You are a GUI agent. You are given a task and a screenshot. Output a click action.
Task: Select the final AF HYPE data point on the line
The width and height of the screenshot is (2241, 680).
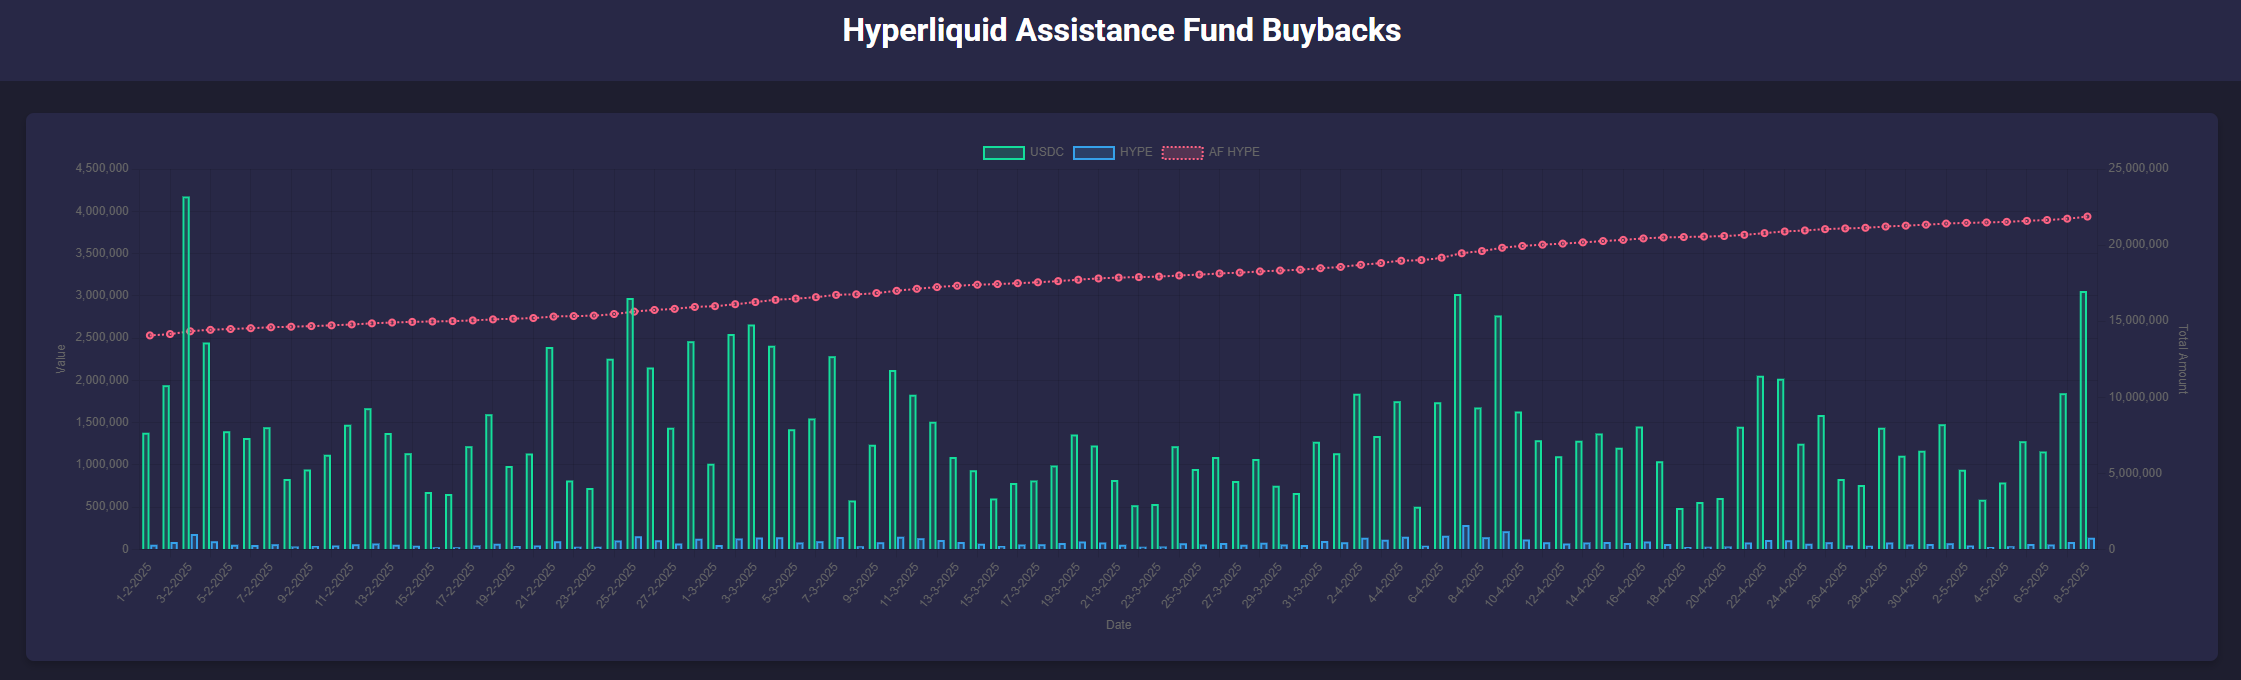(x=2087, y=217)
